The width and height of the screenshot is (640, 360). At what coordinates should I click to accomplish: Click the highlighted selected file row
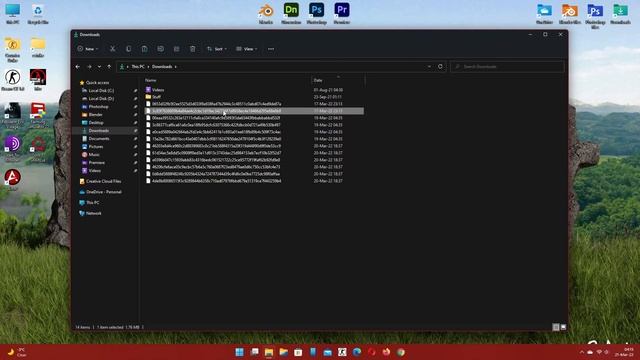254,111
